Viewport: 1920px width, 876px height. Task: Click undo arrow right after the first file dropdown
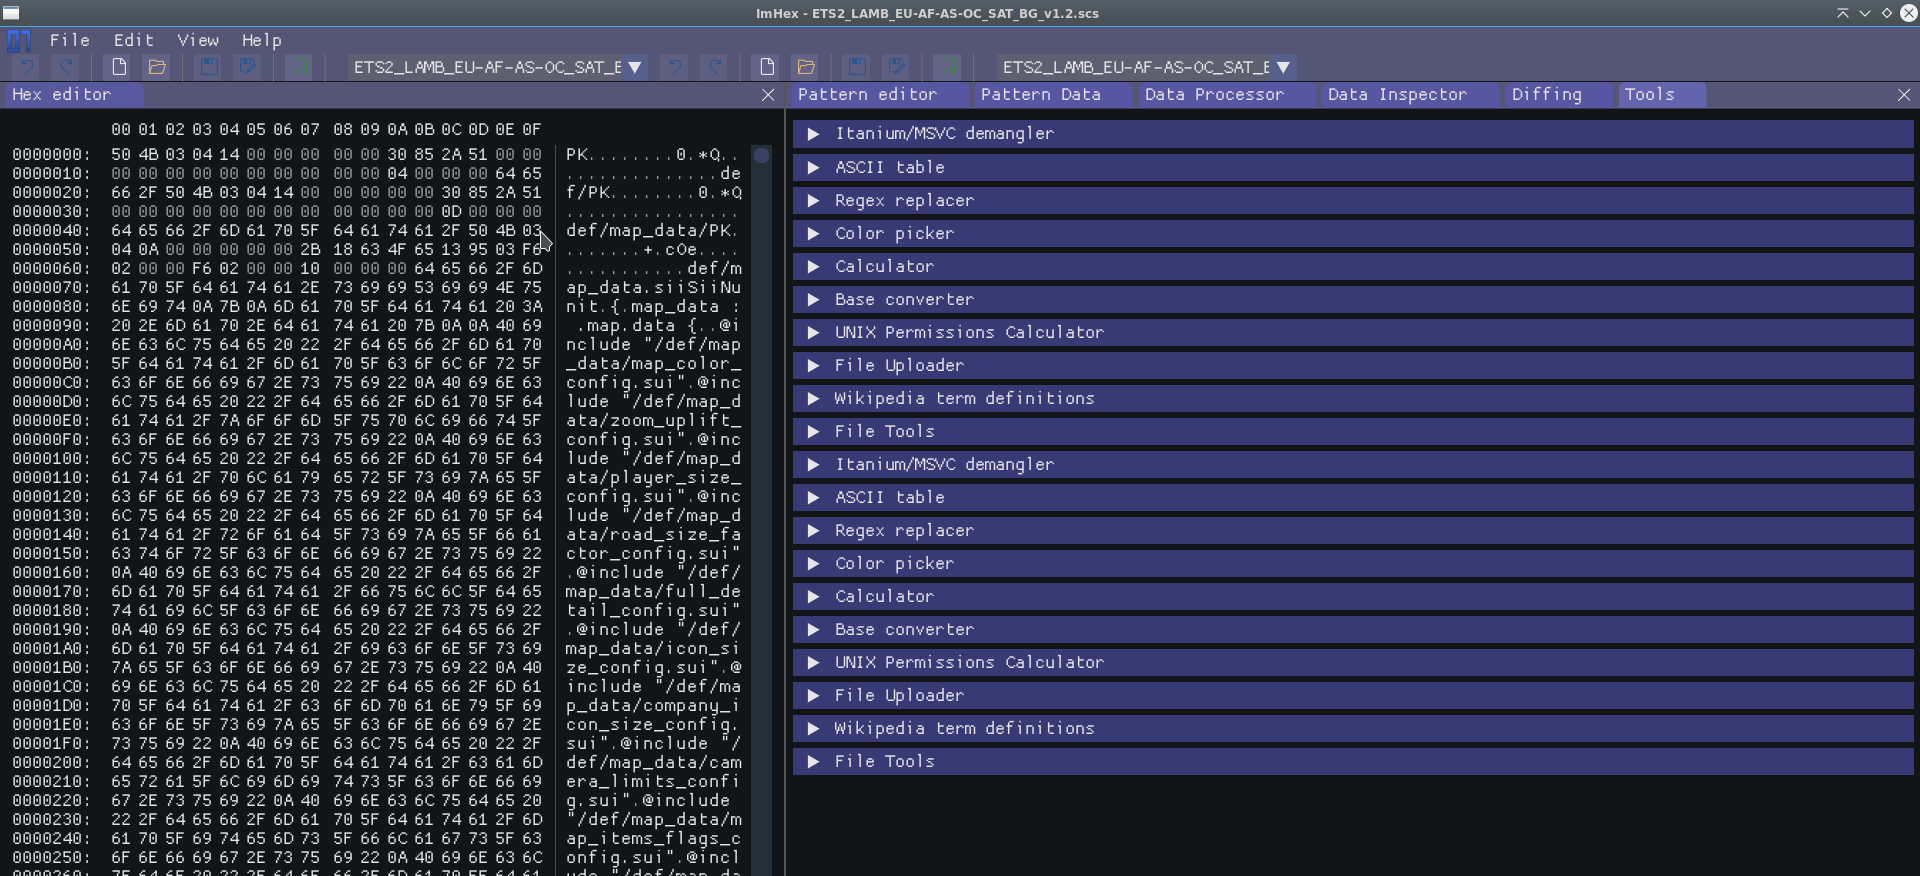(x=676, y=67)
